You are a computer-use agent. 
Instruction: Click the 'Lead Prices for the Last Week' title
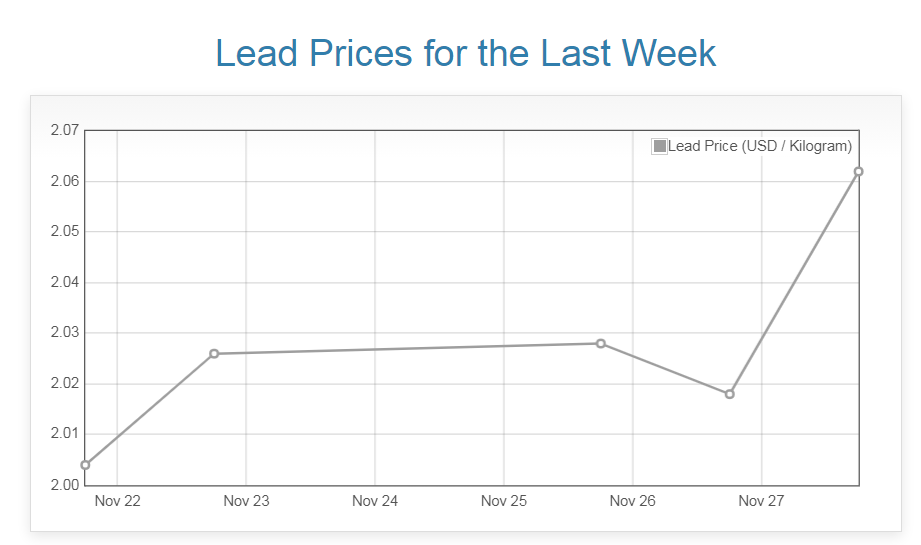(466, 53)
